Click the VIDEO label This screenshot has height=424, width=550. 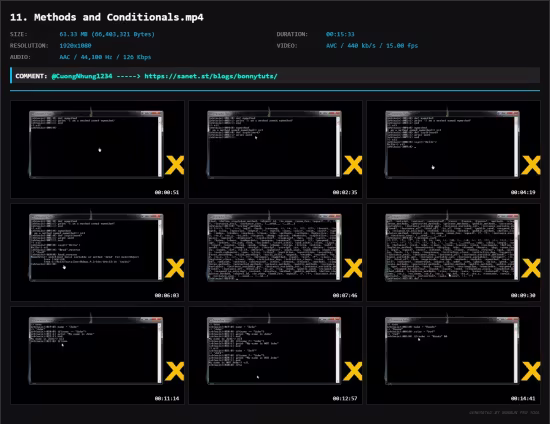click(x=287, y=46)
